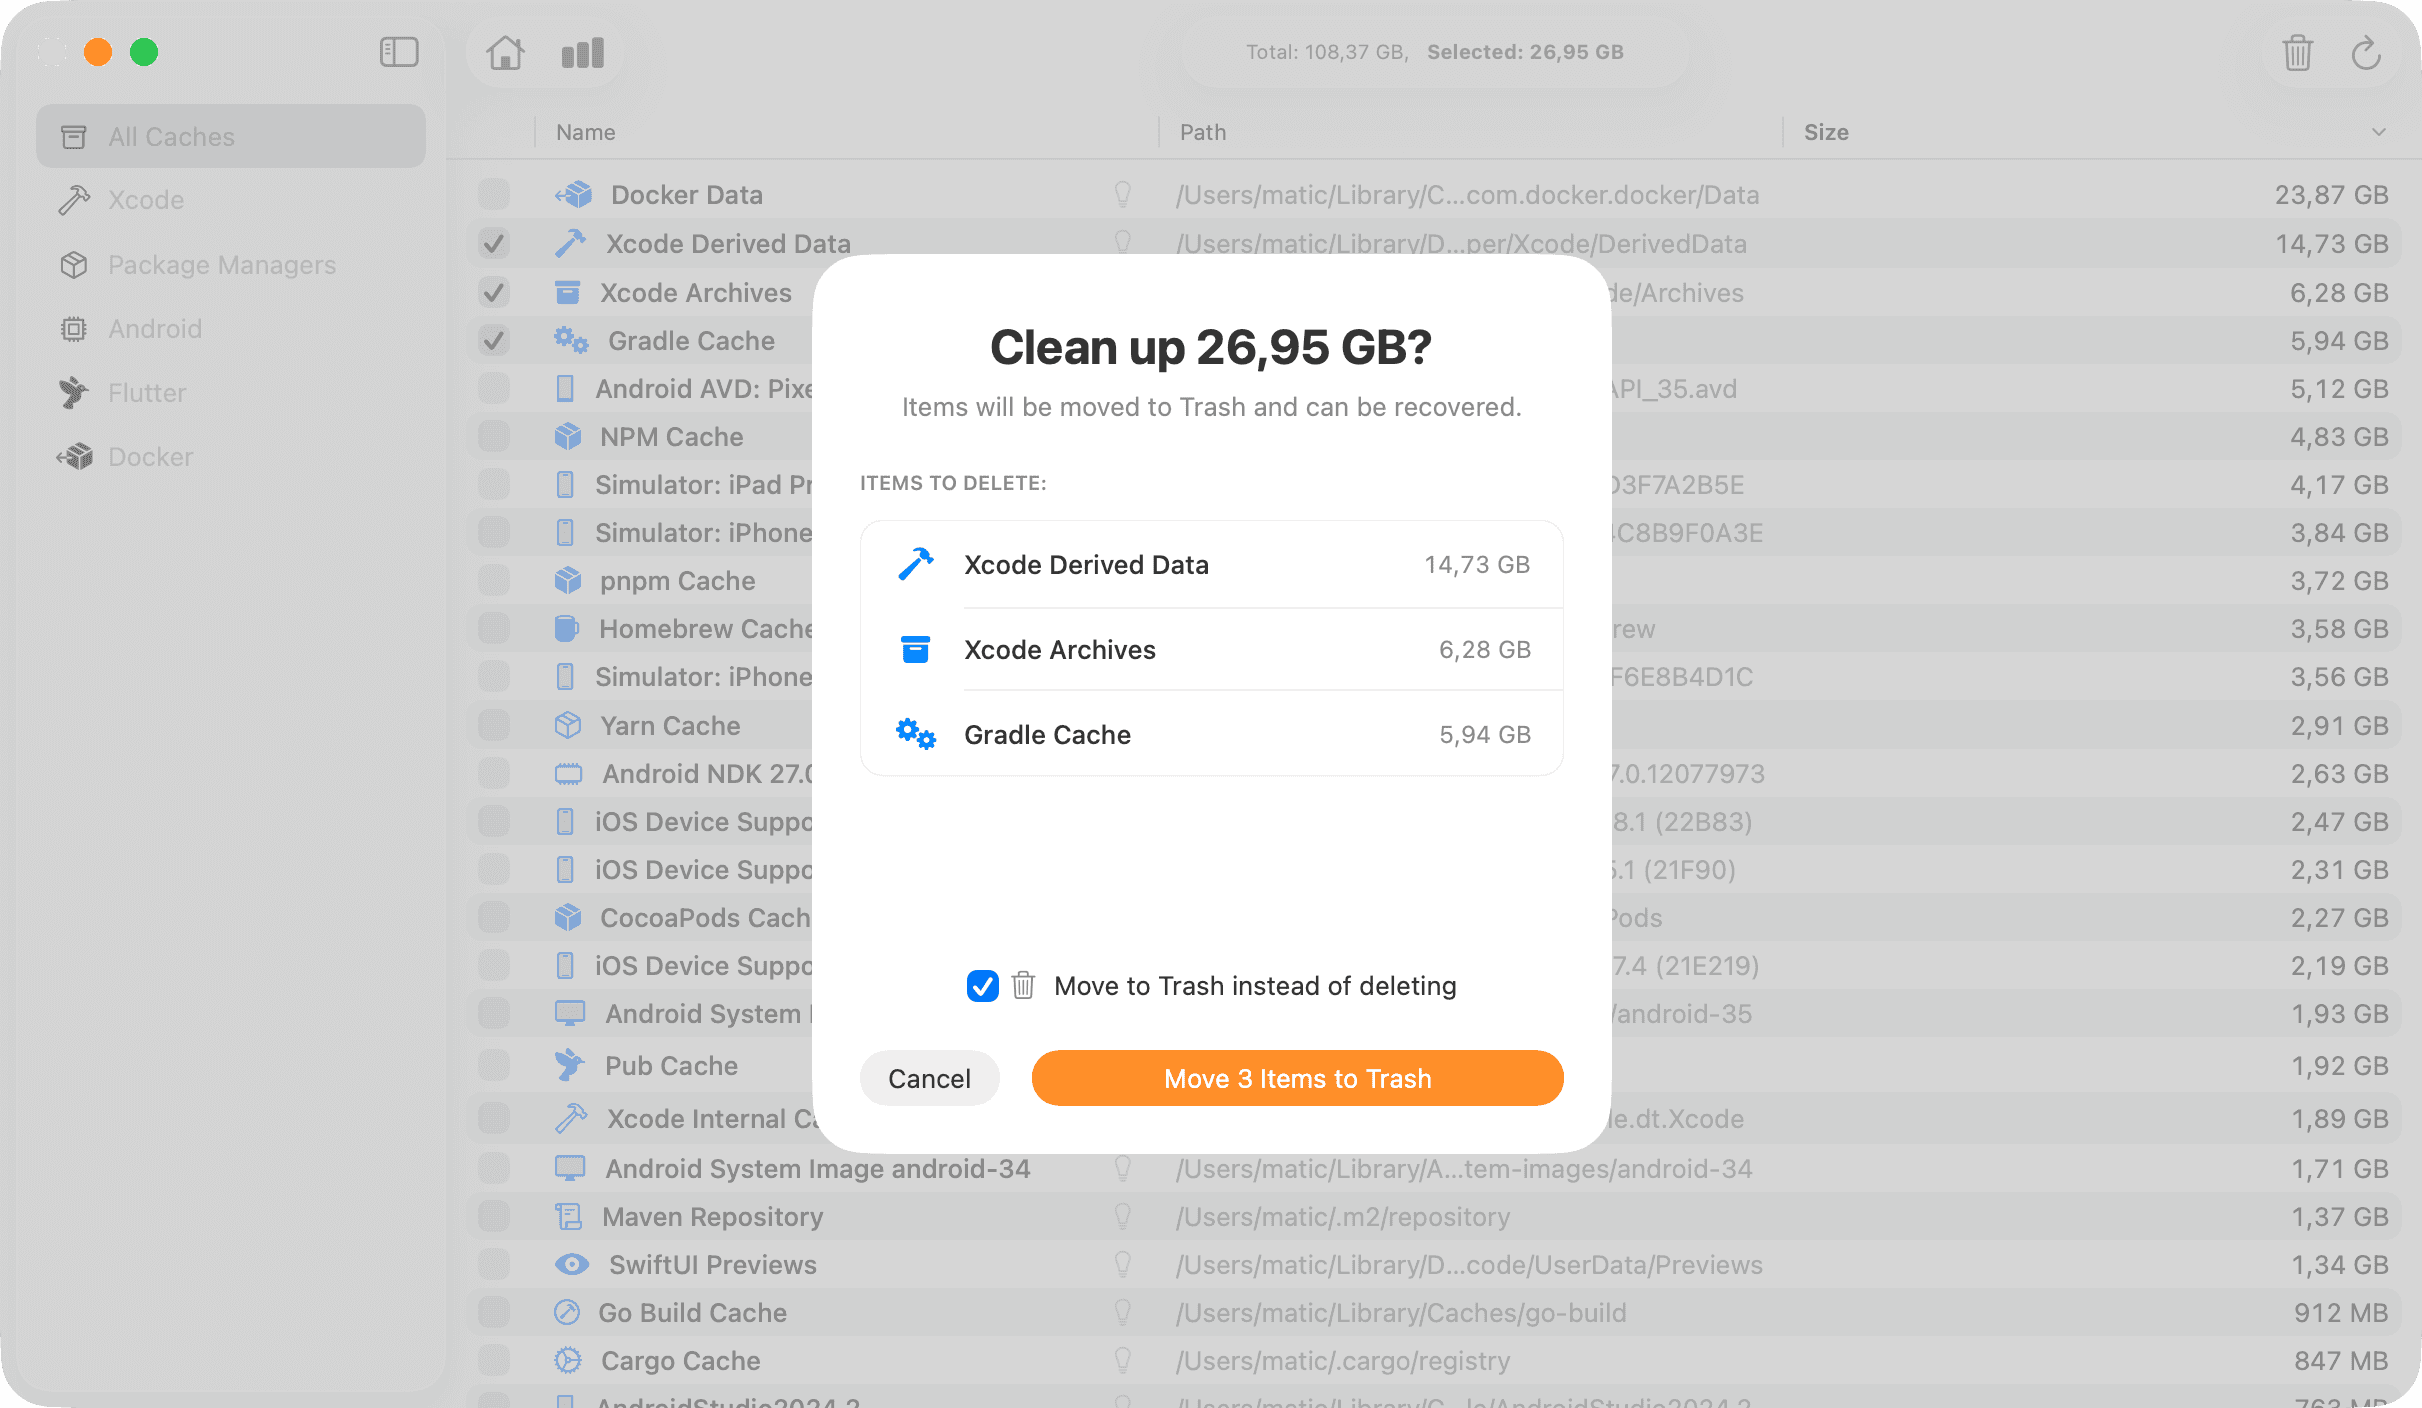Toggle the sidebar panel icon
The height and width of the screenshot is (1408, 2422).
[398, 52]
